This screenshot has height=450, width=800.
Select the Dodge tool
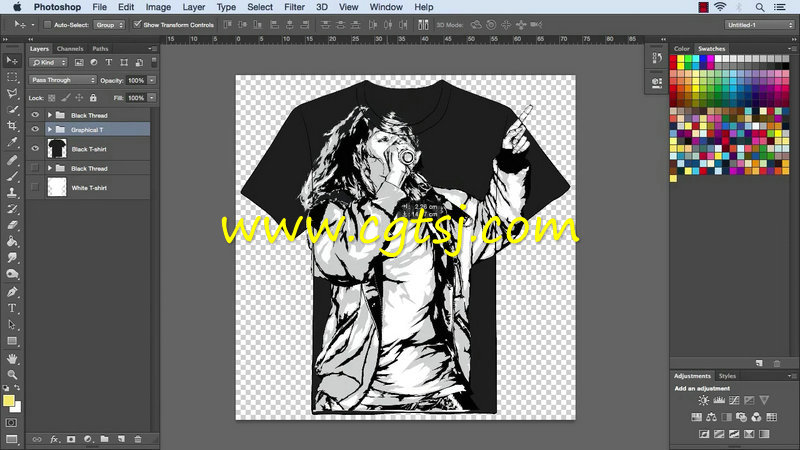click(12, 274)
